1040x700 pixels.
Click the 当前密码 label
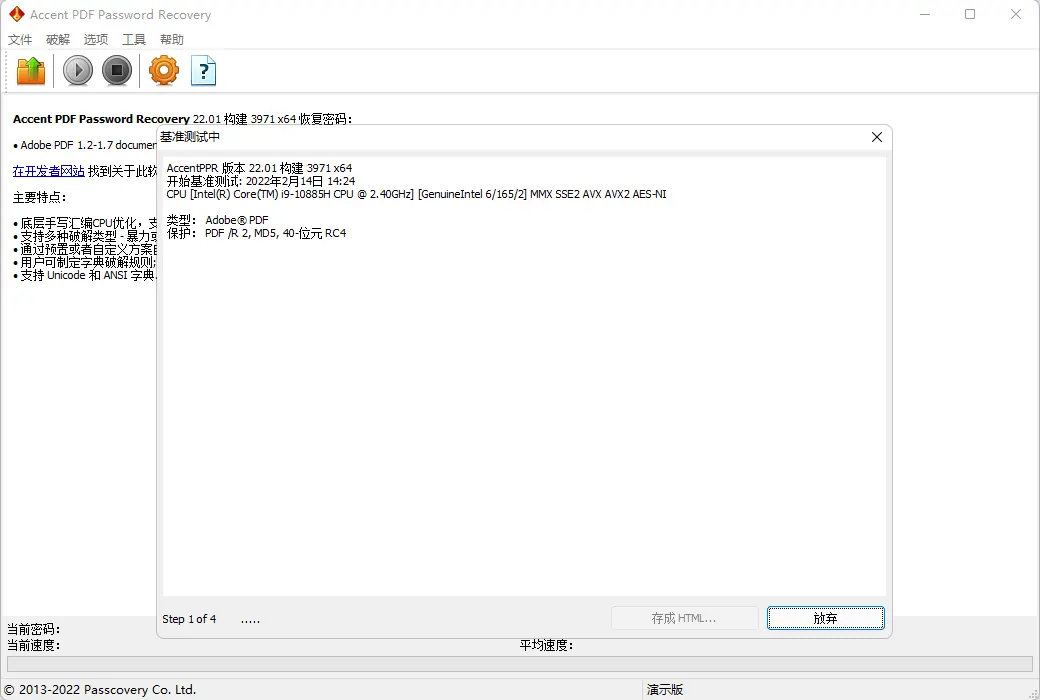click(x=34, y=629)
